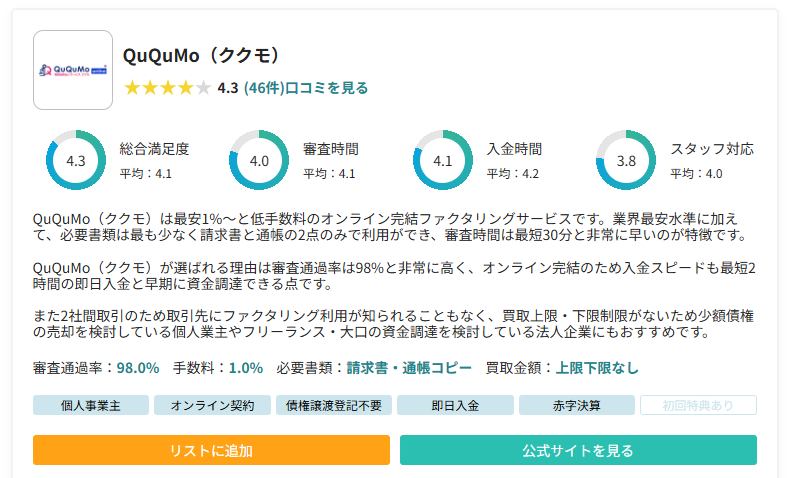Click the overall satisfaction 4.3 donut chart
Viewport: 800px width, 478px height.
76,160
